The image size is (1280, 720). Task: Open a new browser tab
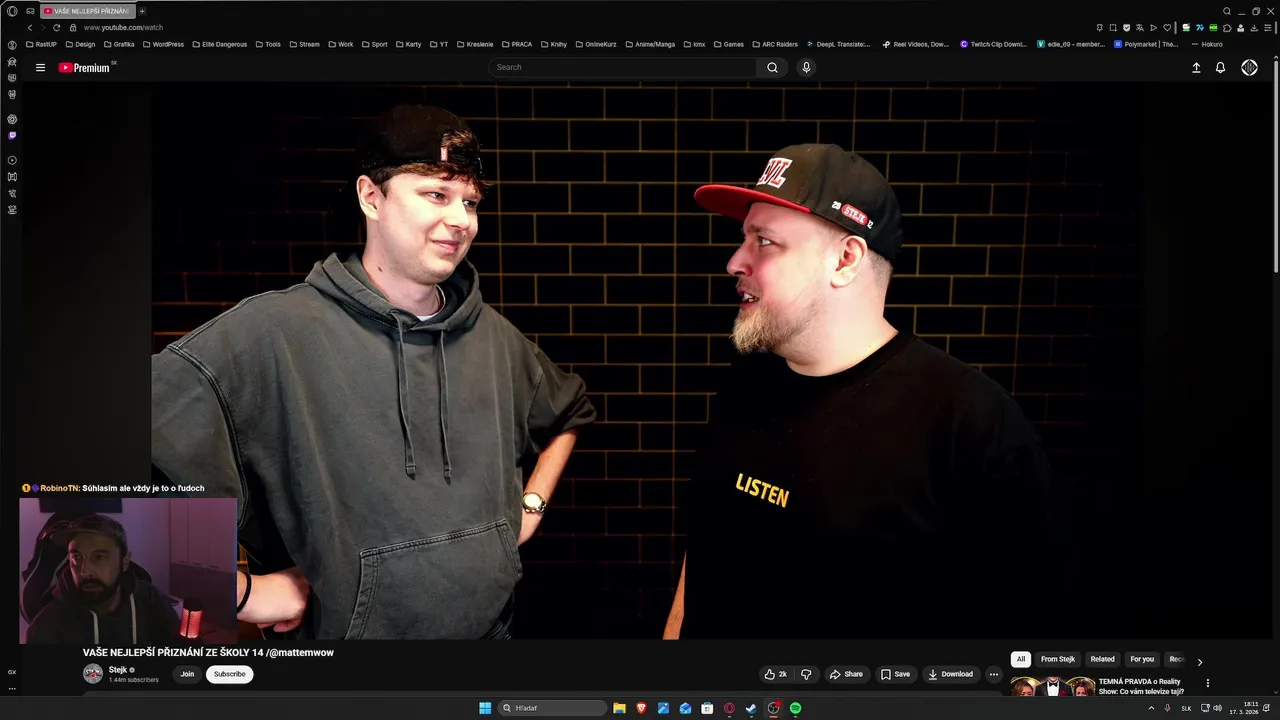tap(142, 11)
